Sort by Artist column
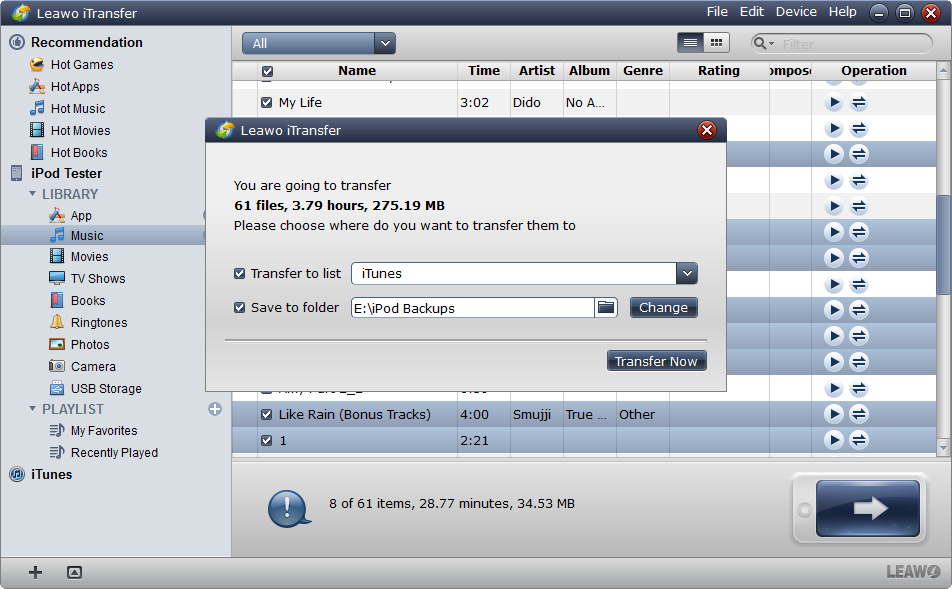This screenshot has width=952, height=589. coord(537,70)
